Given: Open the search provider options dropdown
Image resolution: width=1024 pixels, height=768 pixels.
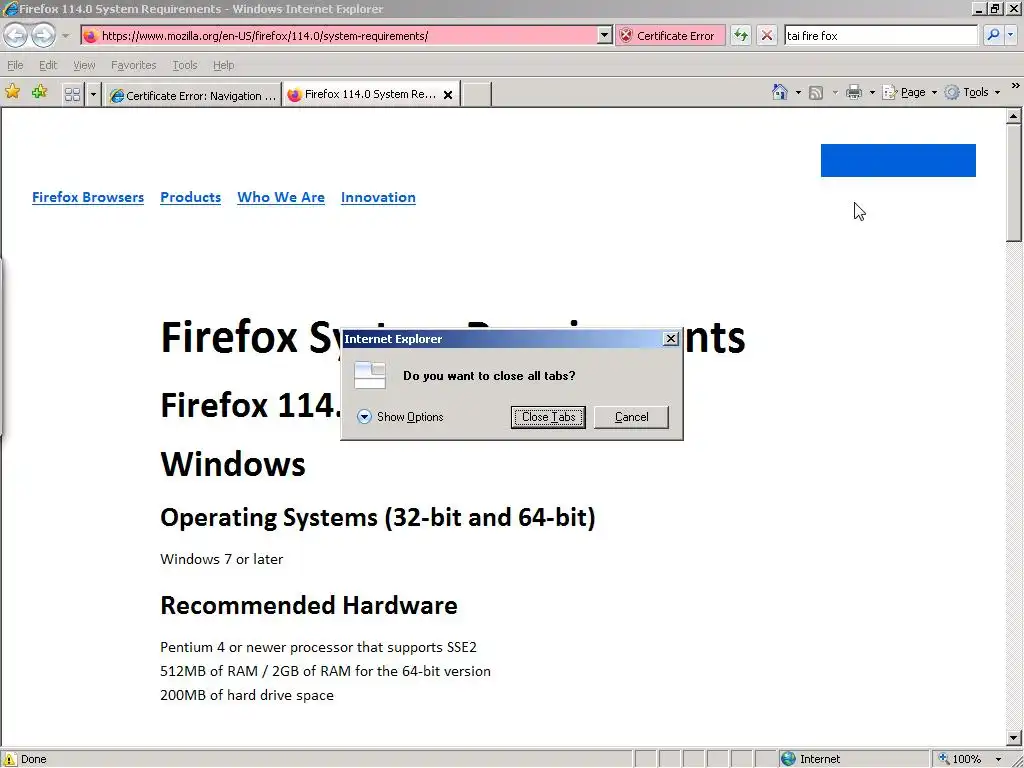Looking at the screenshot, I should [x=1011, y=36].
